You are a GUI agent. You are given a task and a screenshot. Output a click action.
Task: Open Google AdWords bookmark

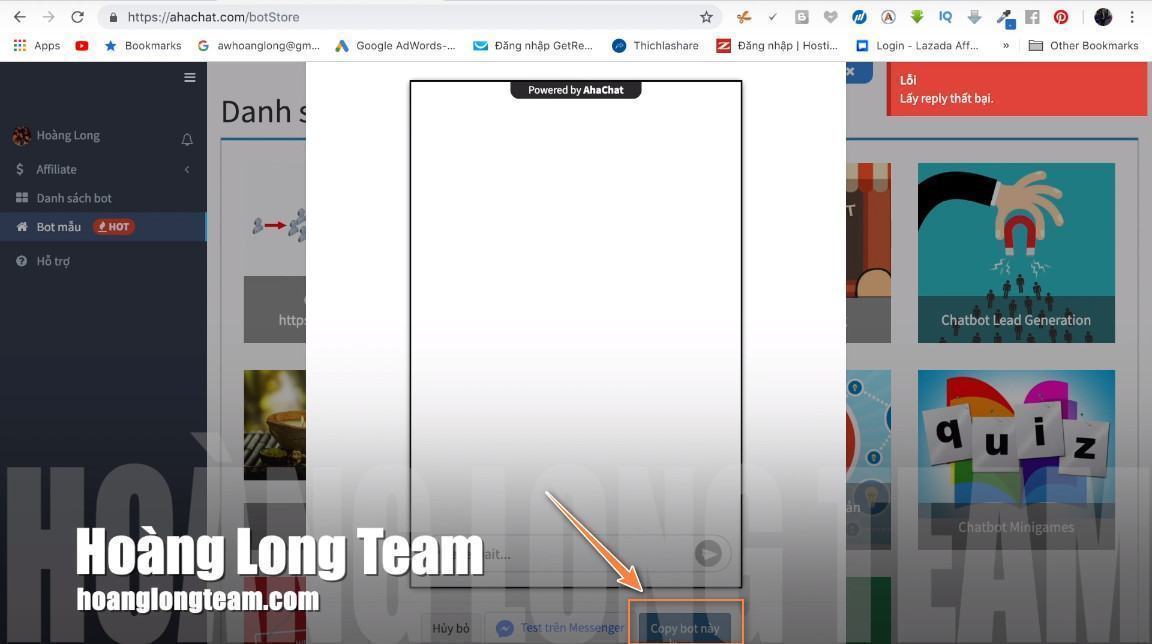coord(395,46)
